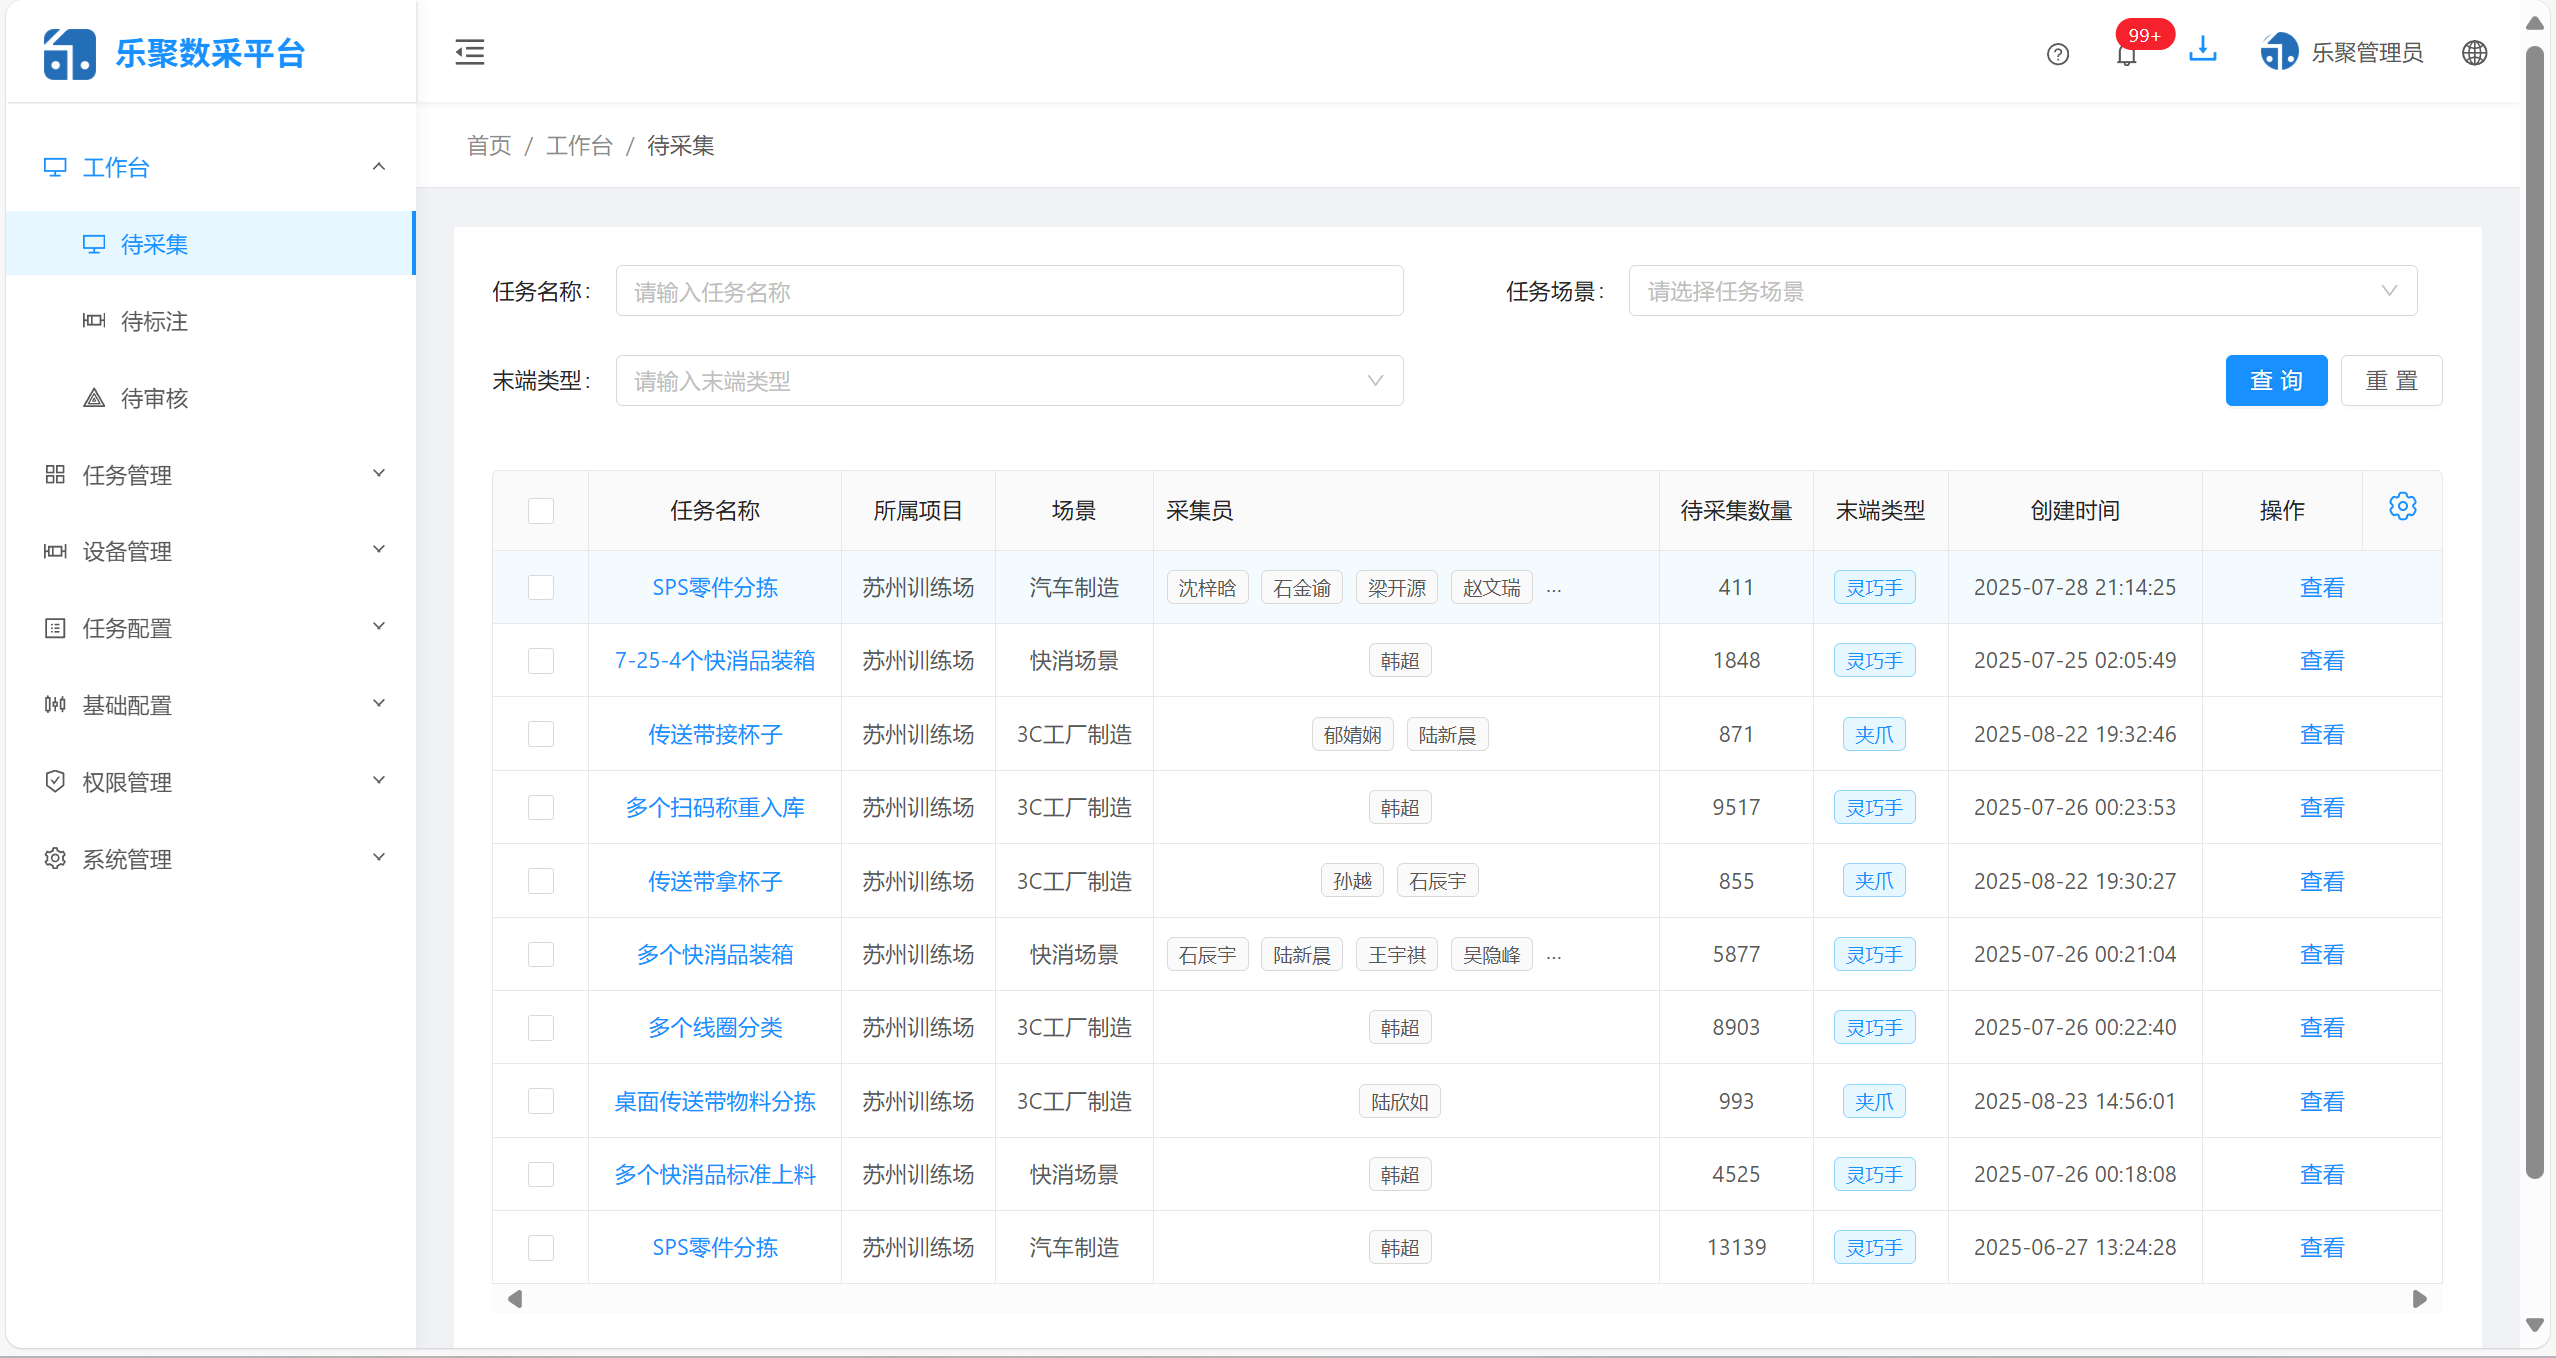2556x1358 pixels.
Task: Select the 待标注 sidebar item
Action: pos(152,321)
